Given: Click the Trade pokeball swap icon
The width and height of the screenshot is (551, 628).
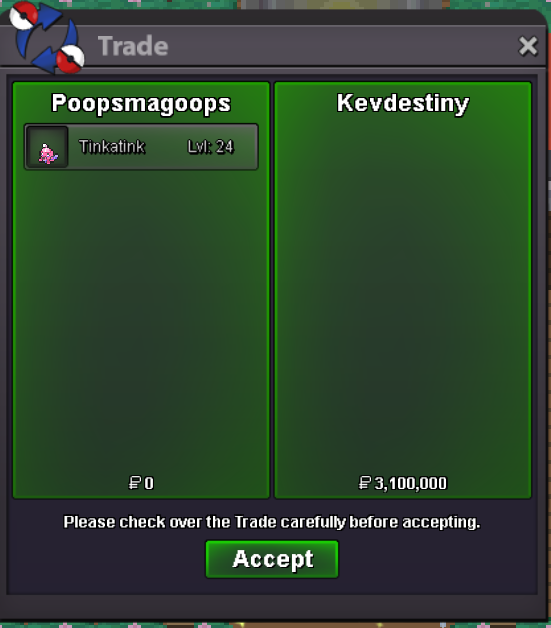Looking at the screenshot, I should point(47,38).
